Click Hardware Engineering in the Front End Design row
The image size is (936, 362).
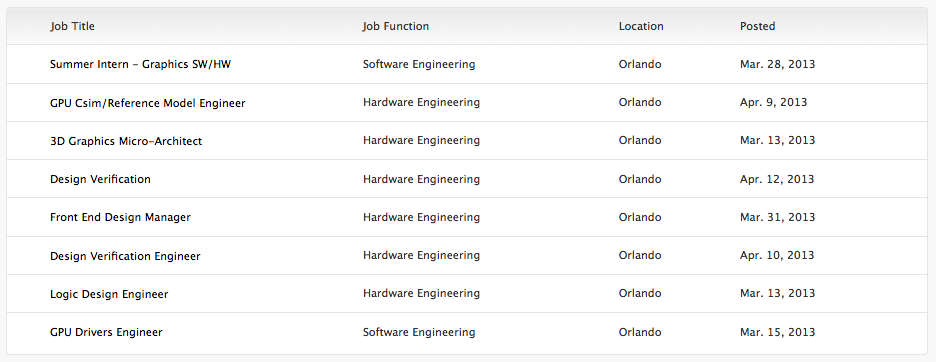421,217
